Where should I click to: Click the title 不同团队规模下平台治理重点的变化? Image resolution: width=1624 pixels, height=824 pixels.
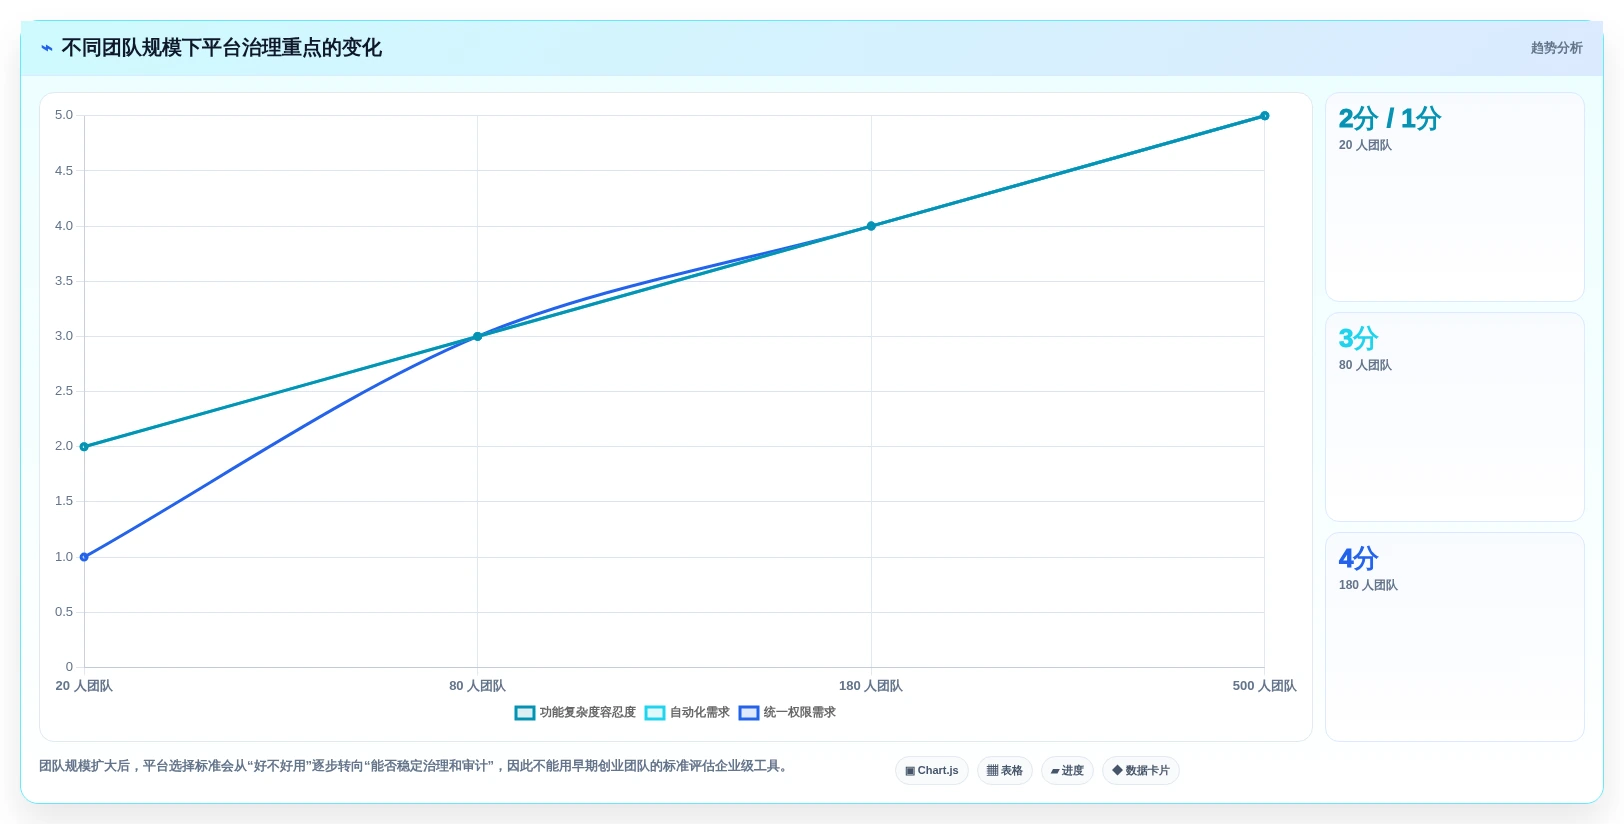[222, 48]
